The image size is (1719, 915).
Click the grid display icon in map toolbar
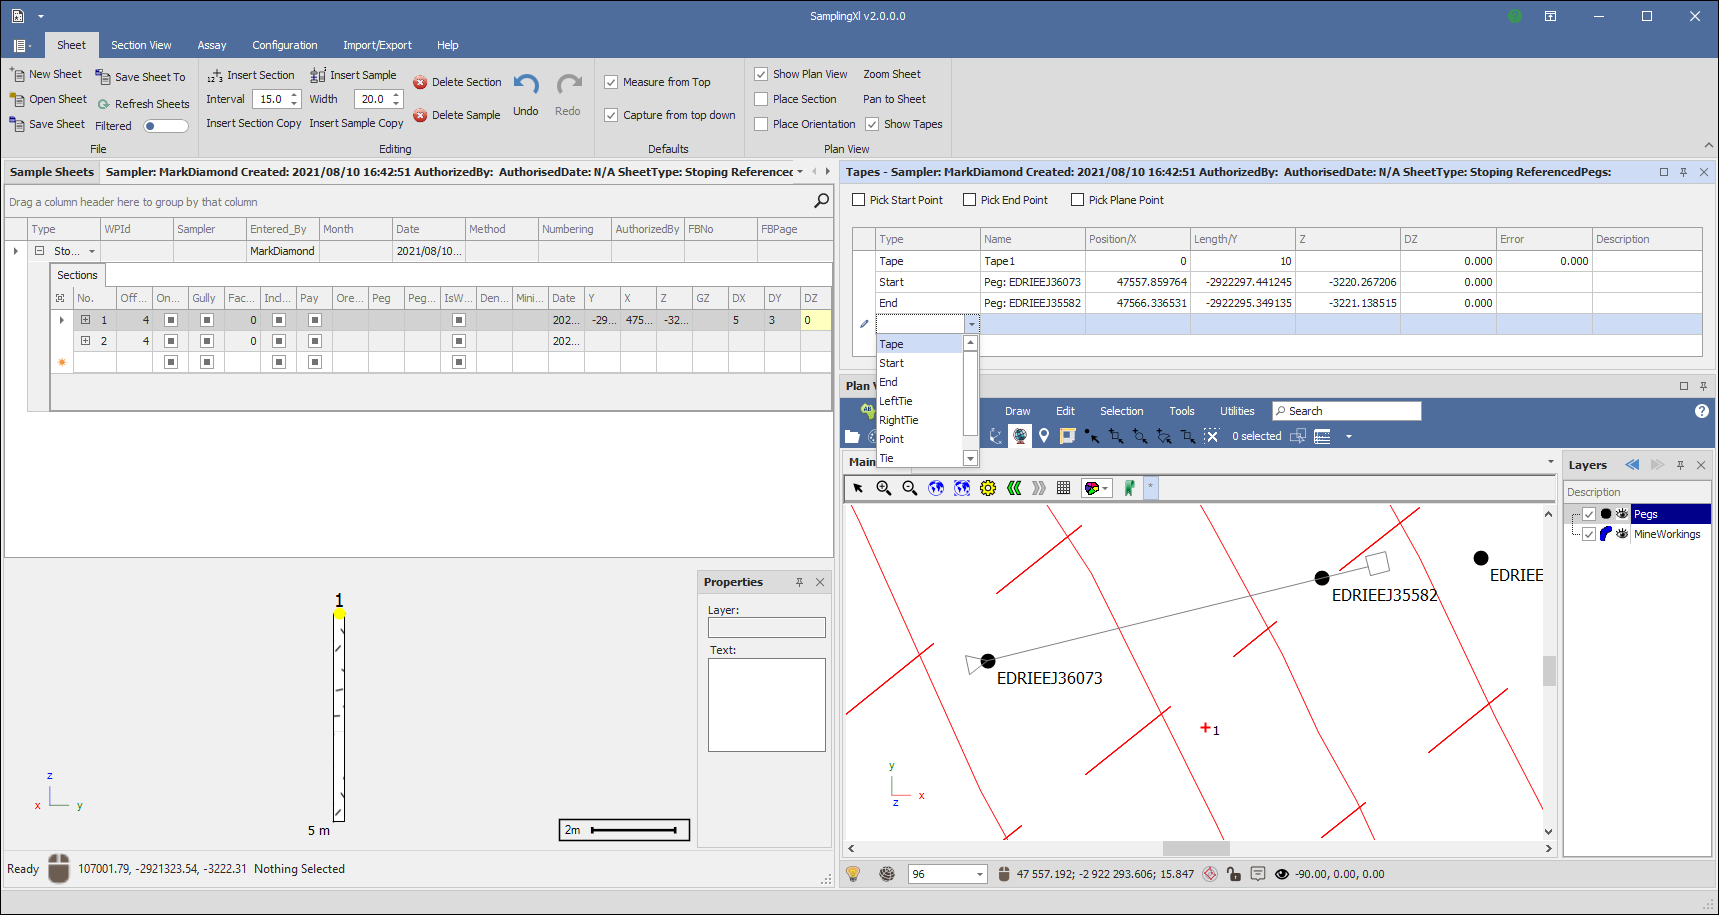[x=1063, y=488]
